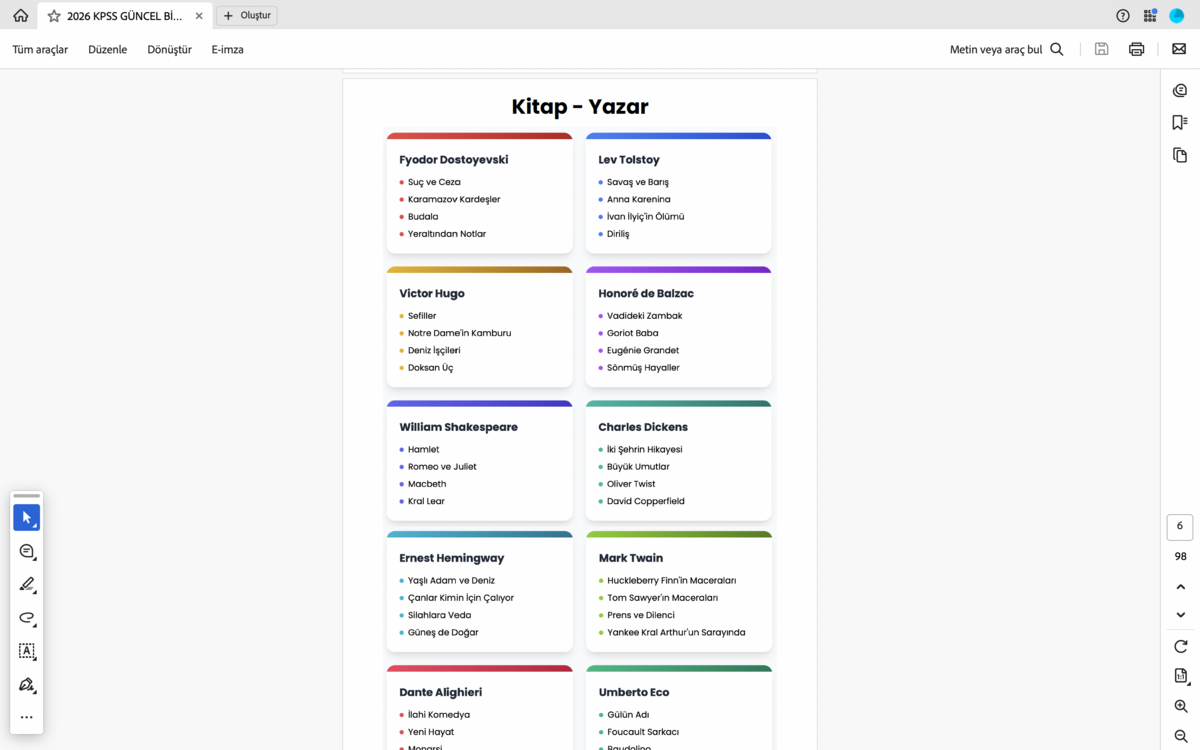Click the Lev Tolstoy card title
Screen dimensions: 1200x750
click(x=629, y=160)
